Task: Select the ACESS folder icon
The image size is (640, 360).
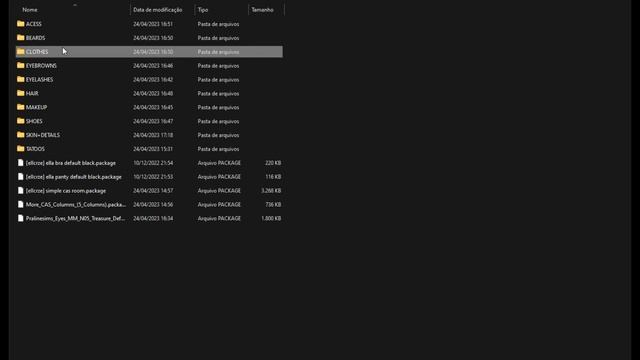Action: coord(20,24)
